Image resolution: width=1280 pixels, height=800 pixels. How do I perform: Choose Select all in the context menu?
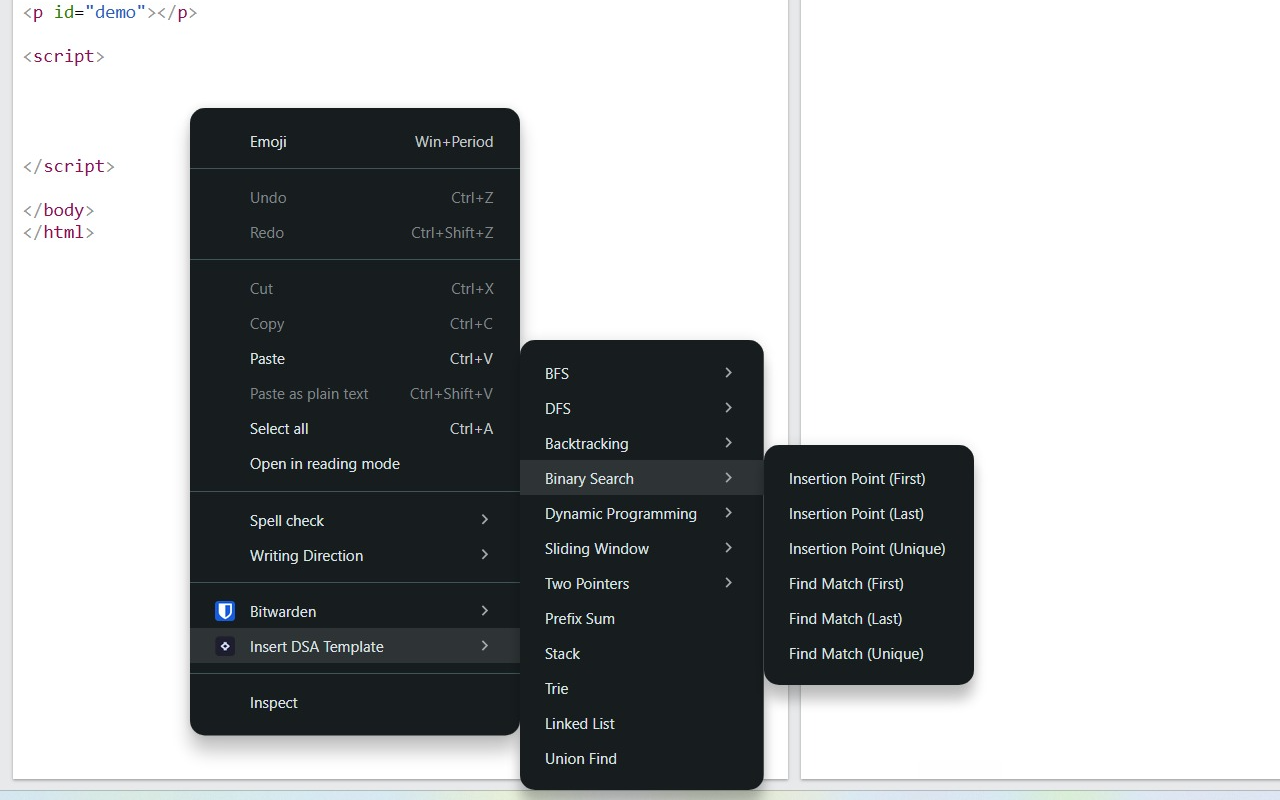click(355, 429)
